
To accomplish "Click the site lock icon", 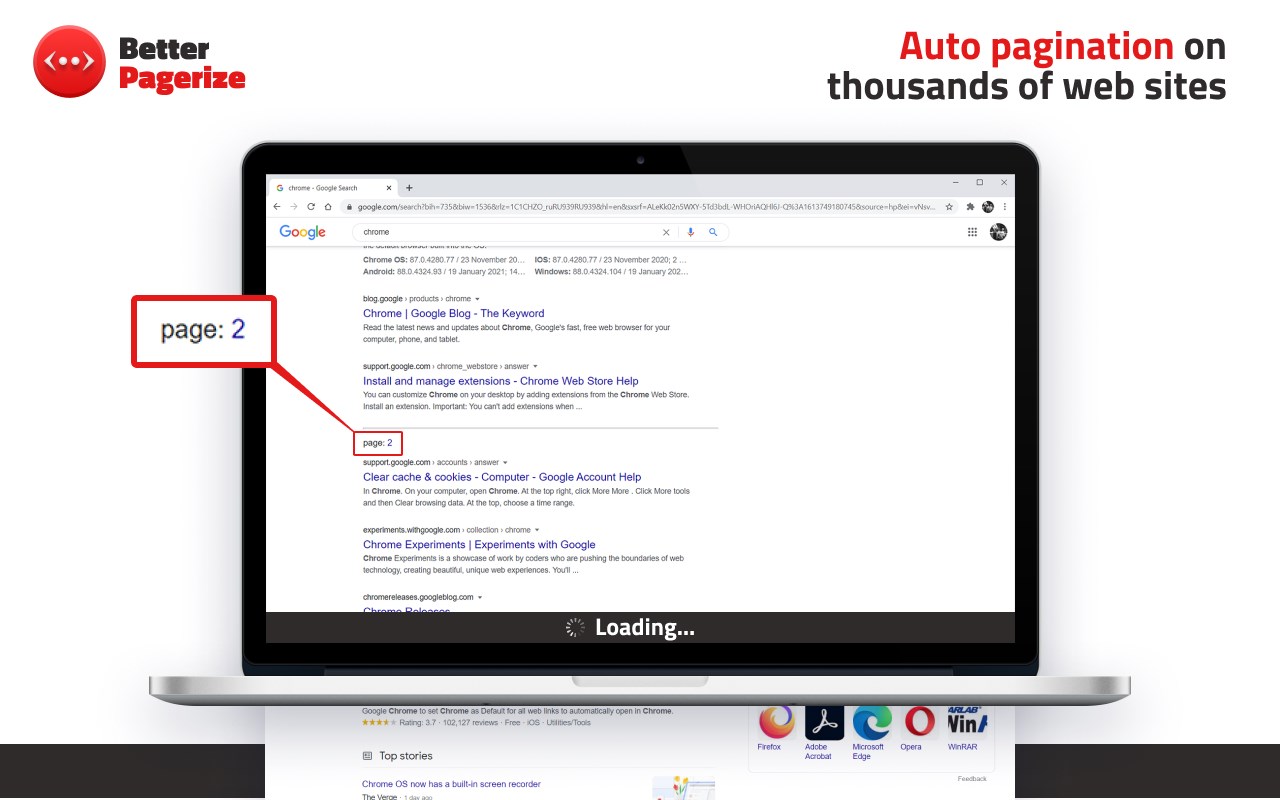I will (349, 207).
